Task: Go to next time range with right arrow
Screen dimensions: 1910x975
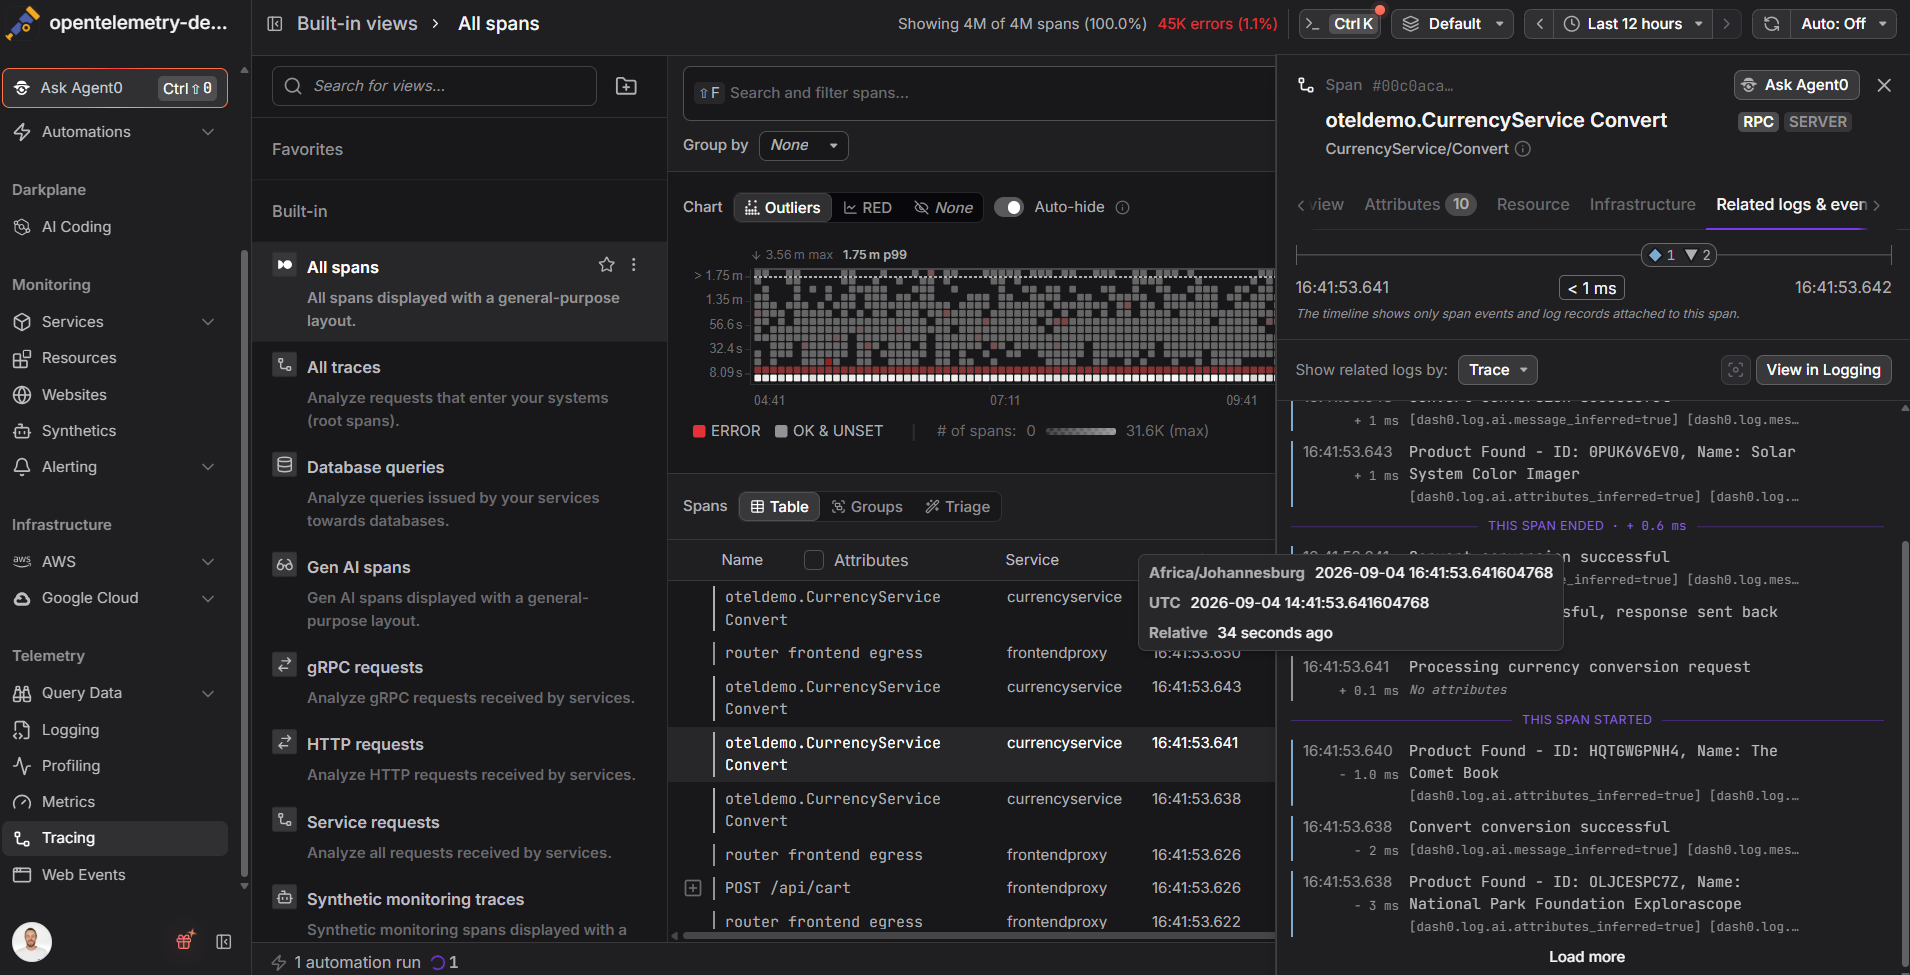Action: (1727, 24)
